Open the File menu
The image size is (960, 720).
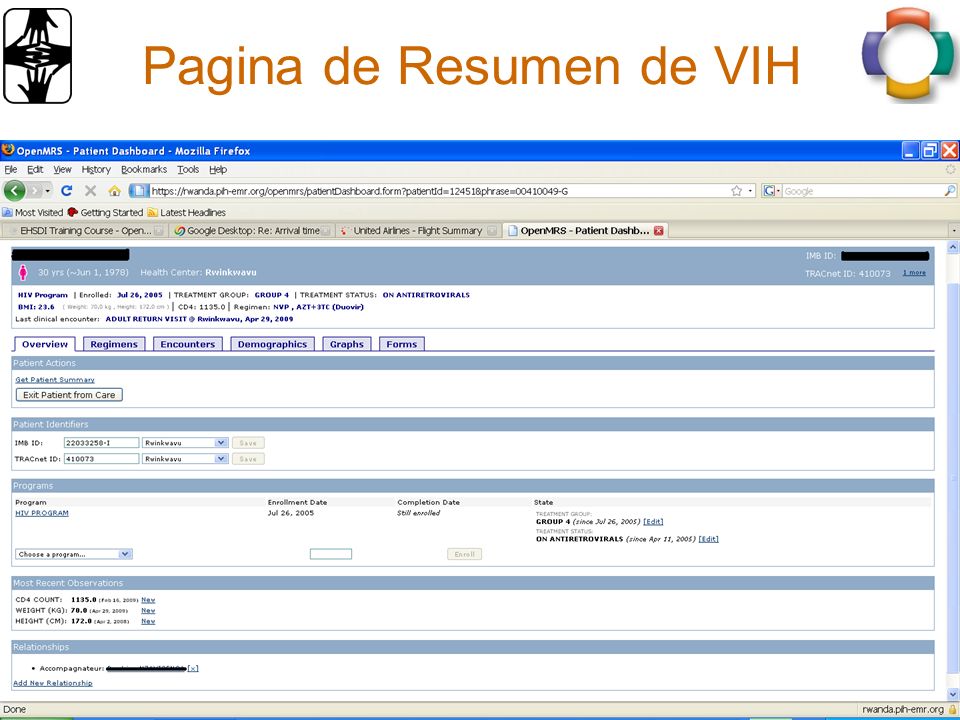point(10,170)
